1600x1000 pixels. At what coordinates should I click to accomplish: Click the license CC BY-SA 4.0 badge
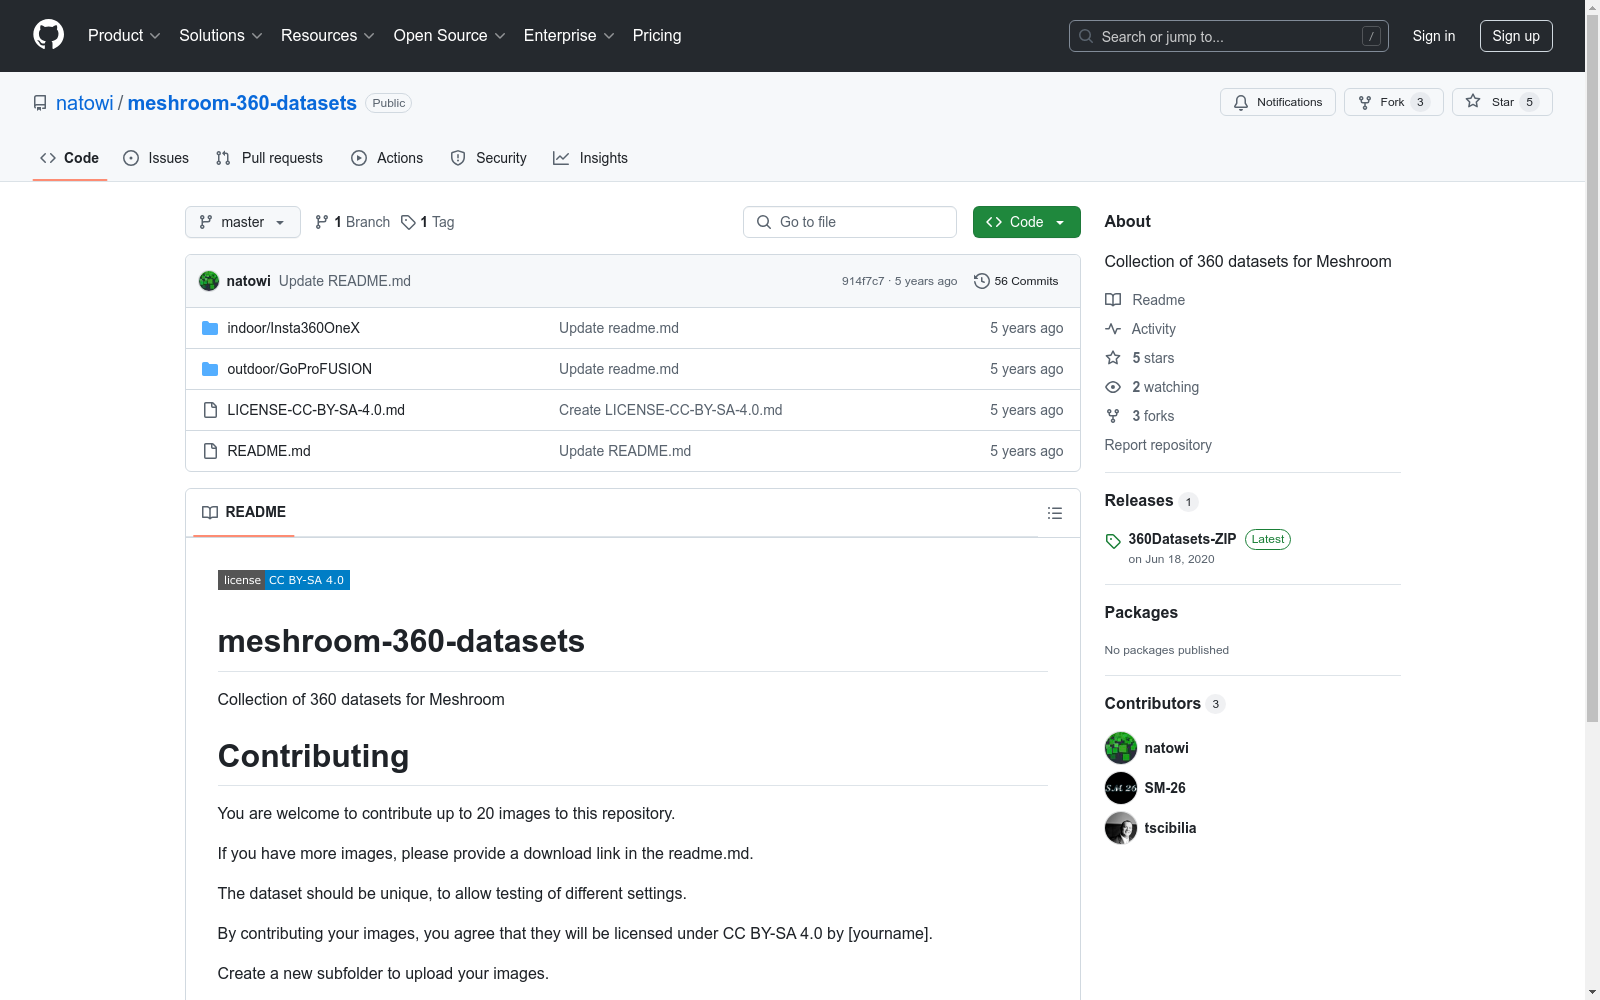point(284,580)
